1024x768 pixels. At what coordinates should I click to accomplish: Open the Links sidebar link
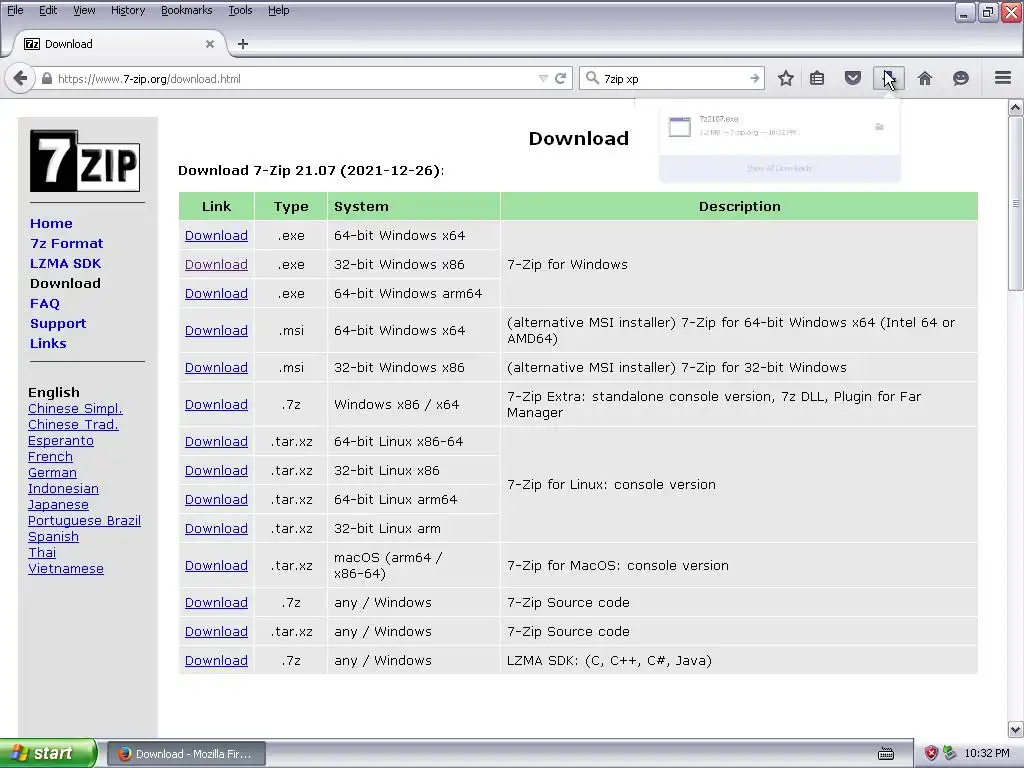[48, 344]
